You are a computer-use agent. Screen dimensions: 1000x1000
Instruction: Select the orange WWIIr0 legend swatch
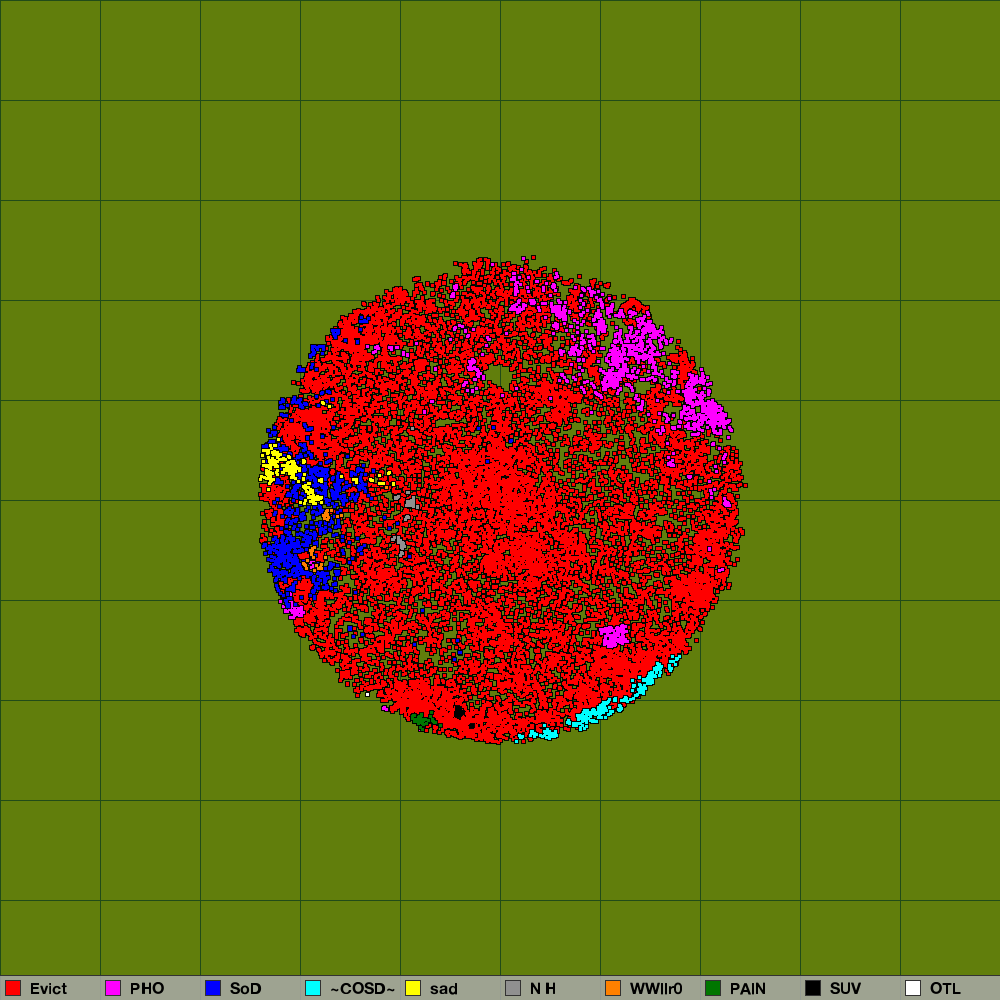pos(613,988)
